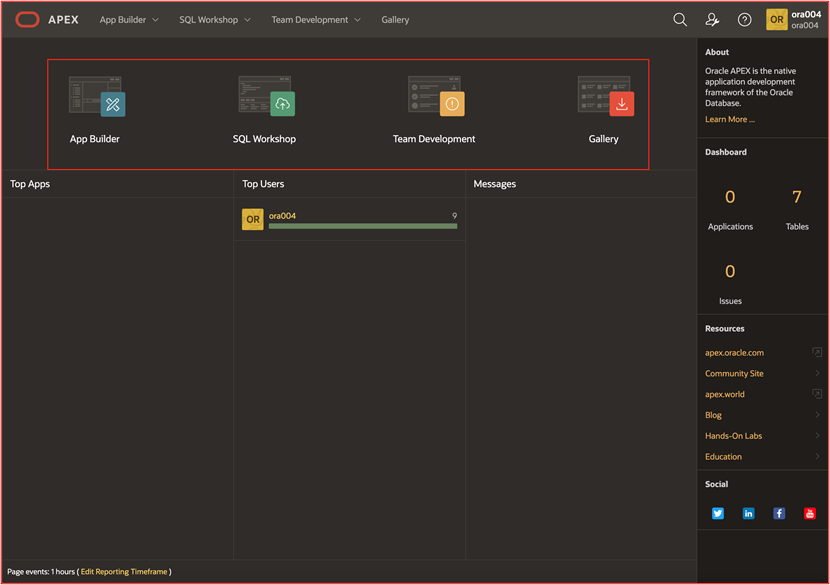Open the Twitter social icon
Viewport: 830px width, 585px height.
point(718,513)
